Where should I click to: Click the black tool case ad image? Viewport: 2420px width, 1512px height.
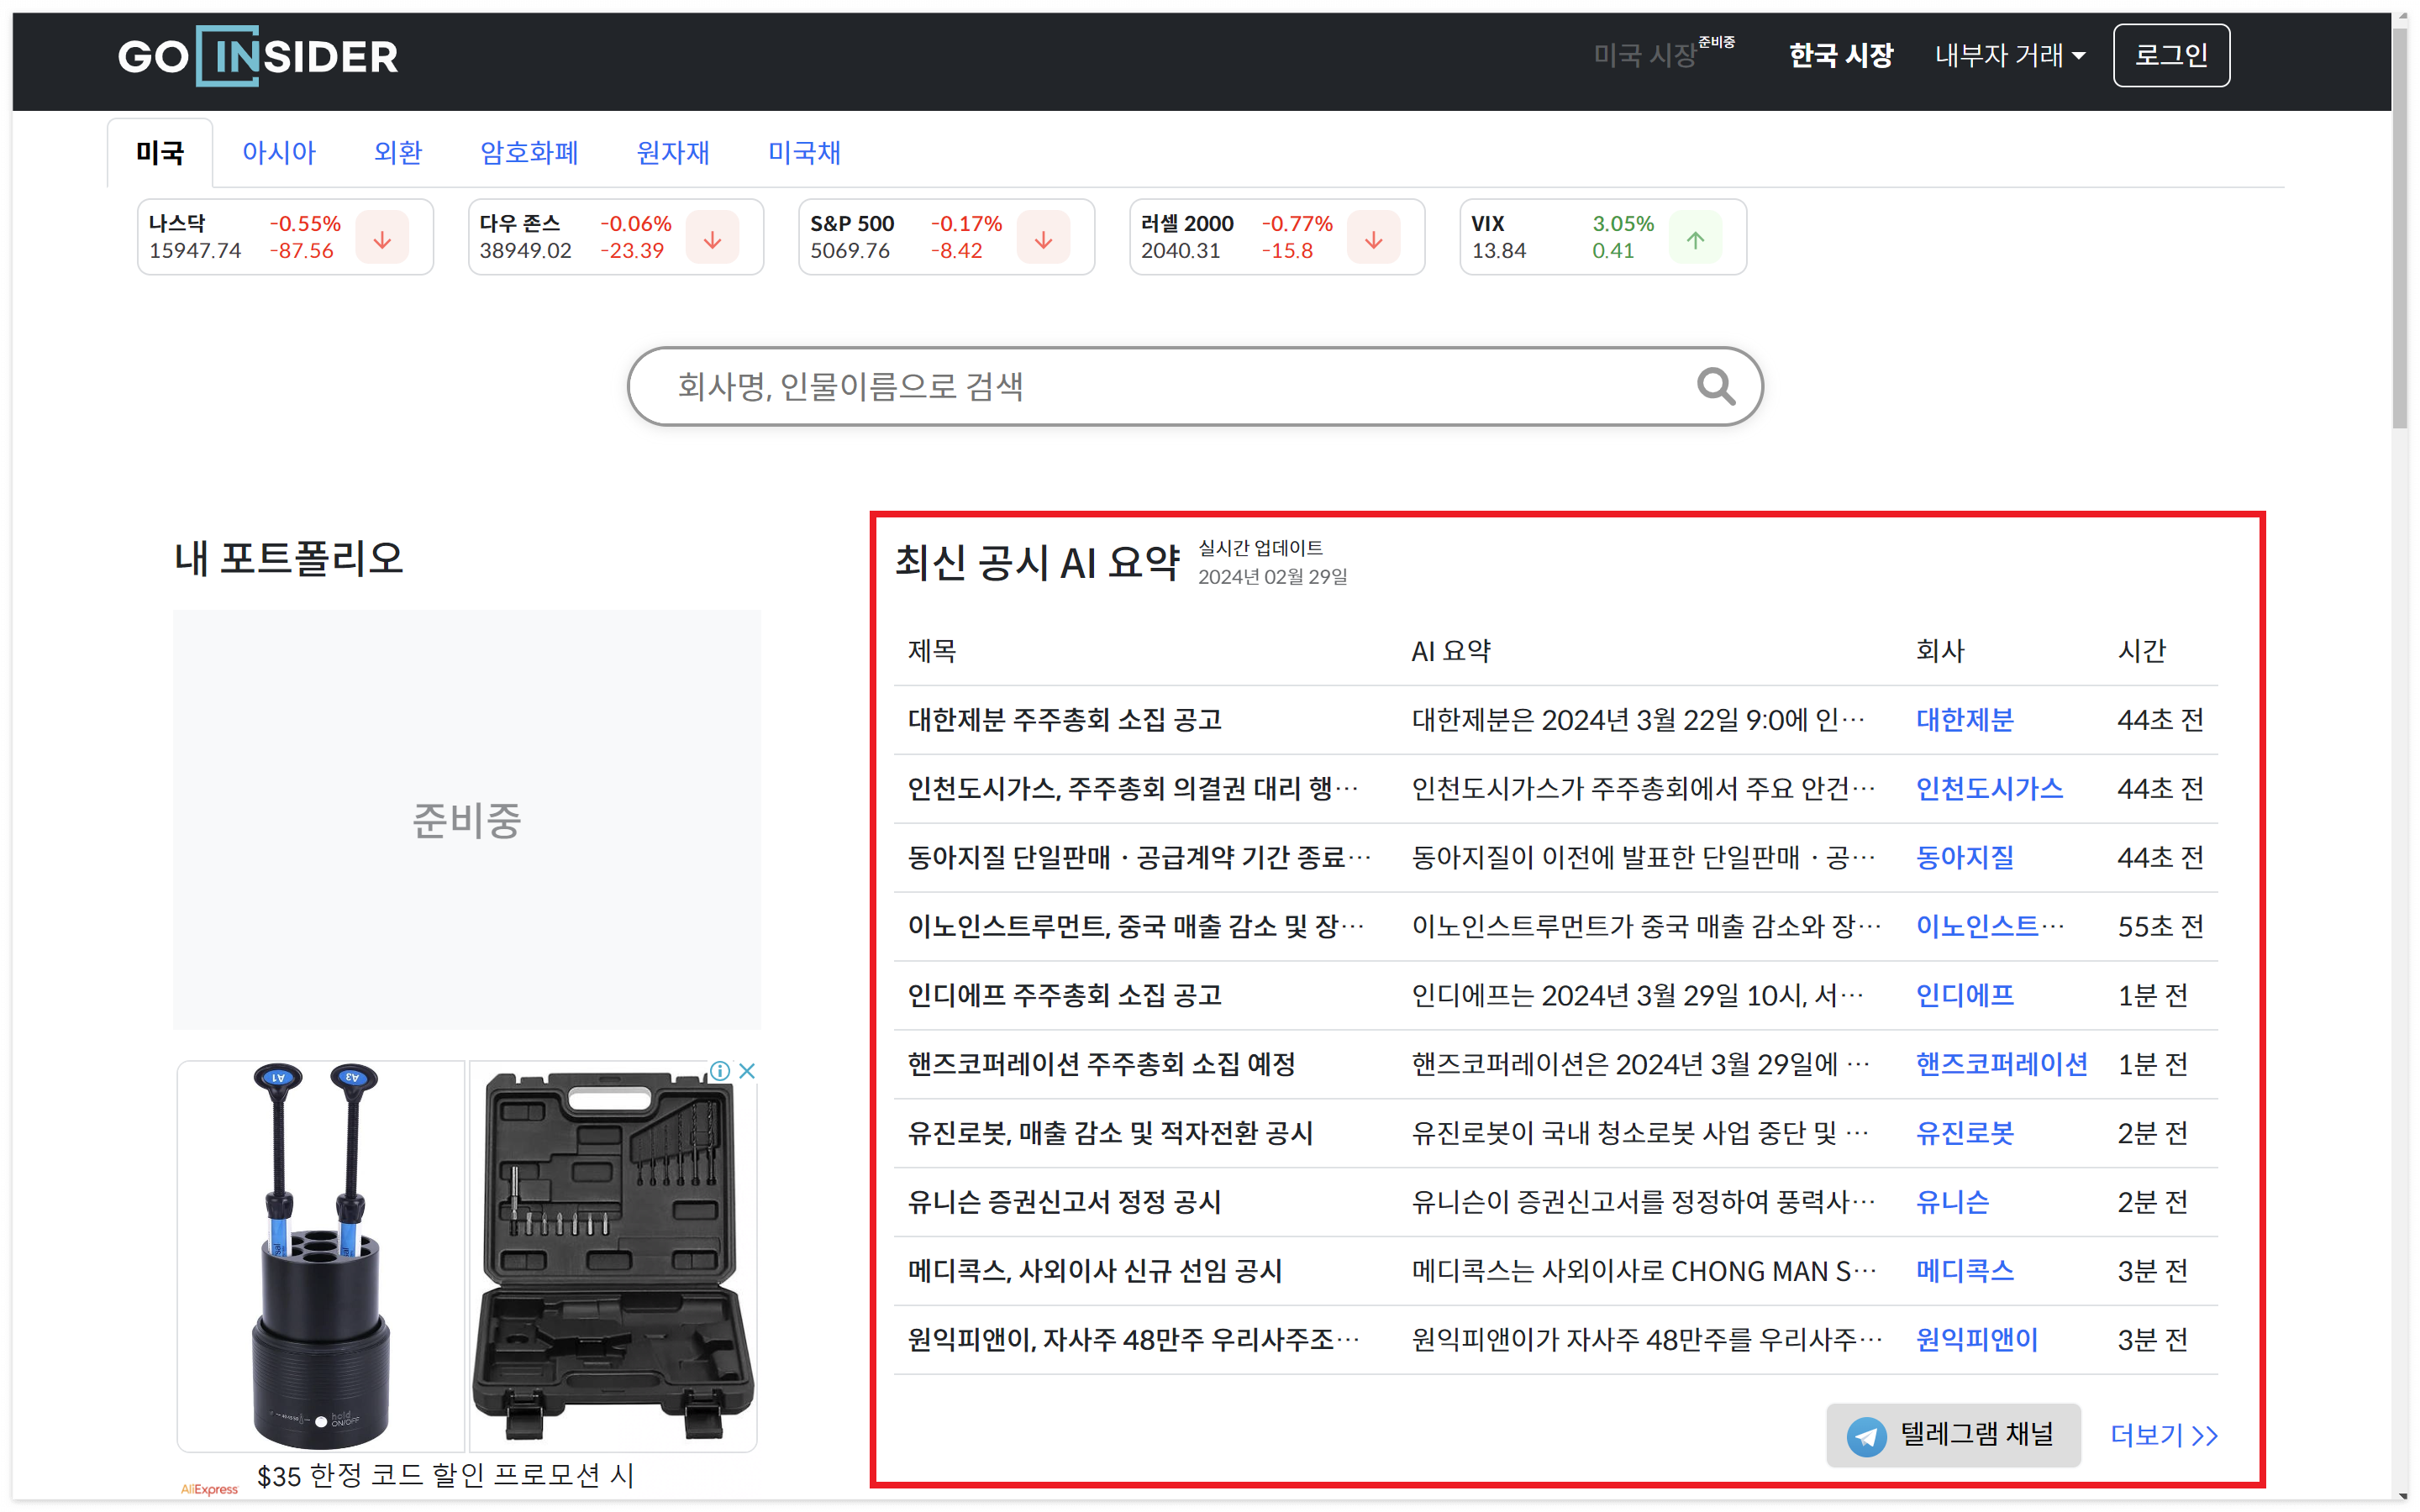[x=613, y=1257]
